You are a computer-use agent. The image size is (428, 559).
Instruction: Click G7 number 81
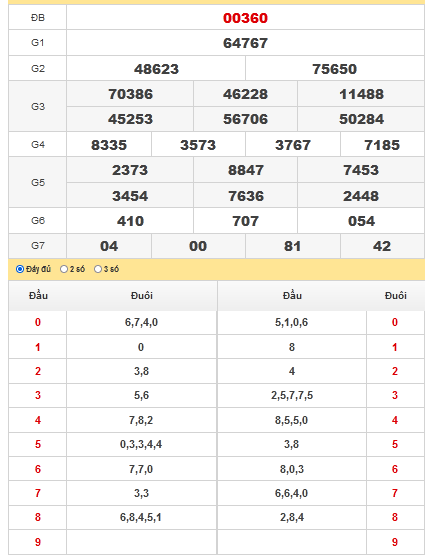(293, 246)
